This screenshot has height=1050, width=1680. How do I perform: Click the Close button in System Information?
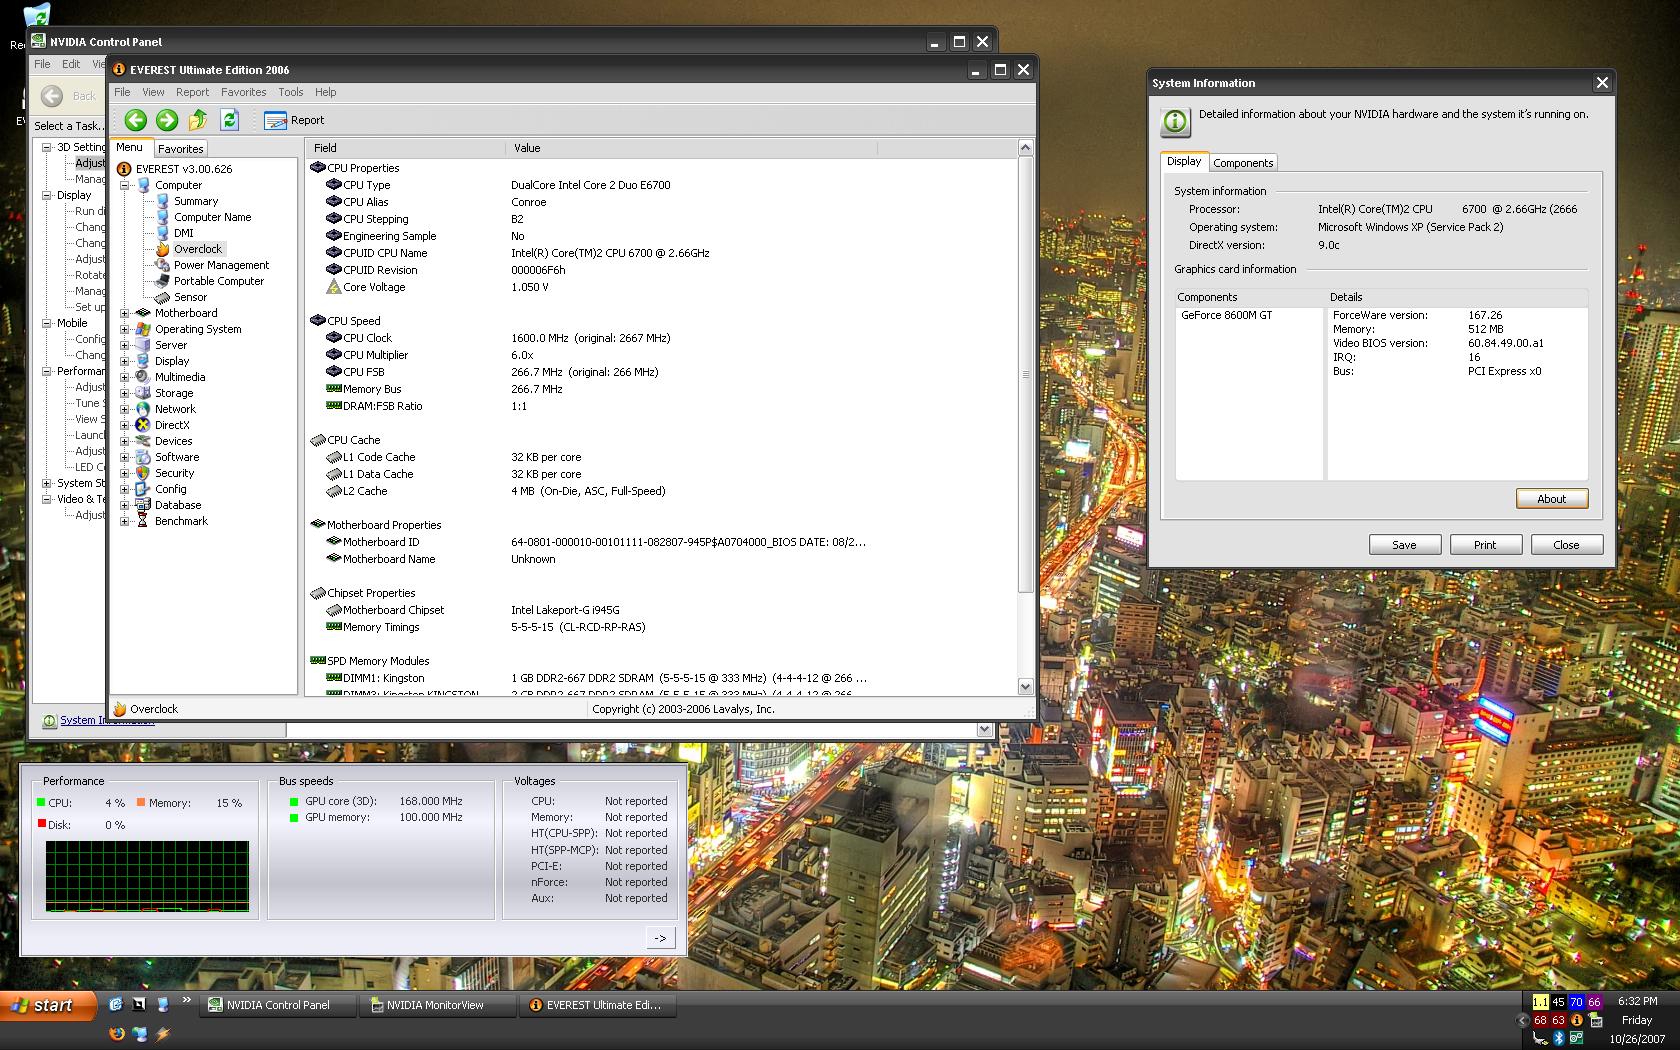1566,545
